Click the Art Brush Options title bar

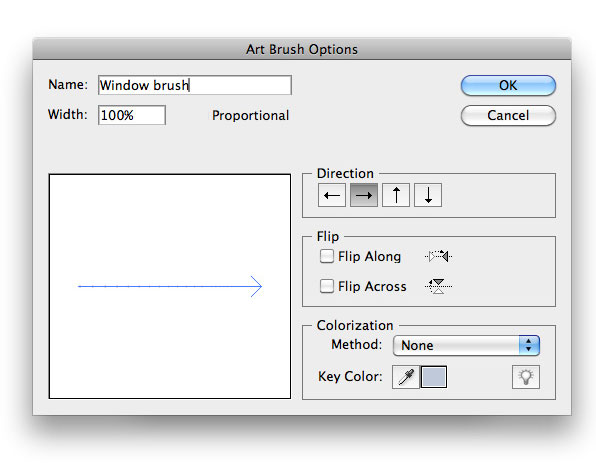(302, 49)
